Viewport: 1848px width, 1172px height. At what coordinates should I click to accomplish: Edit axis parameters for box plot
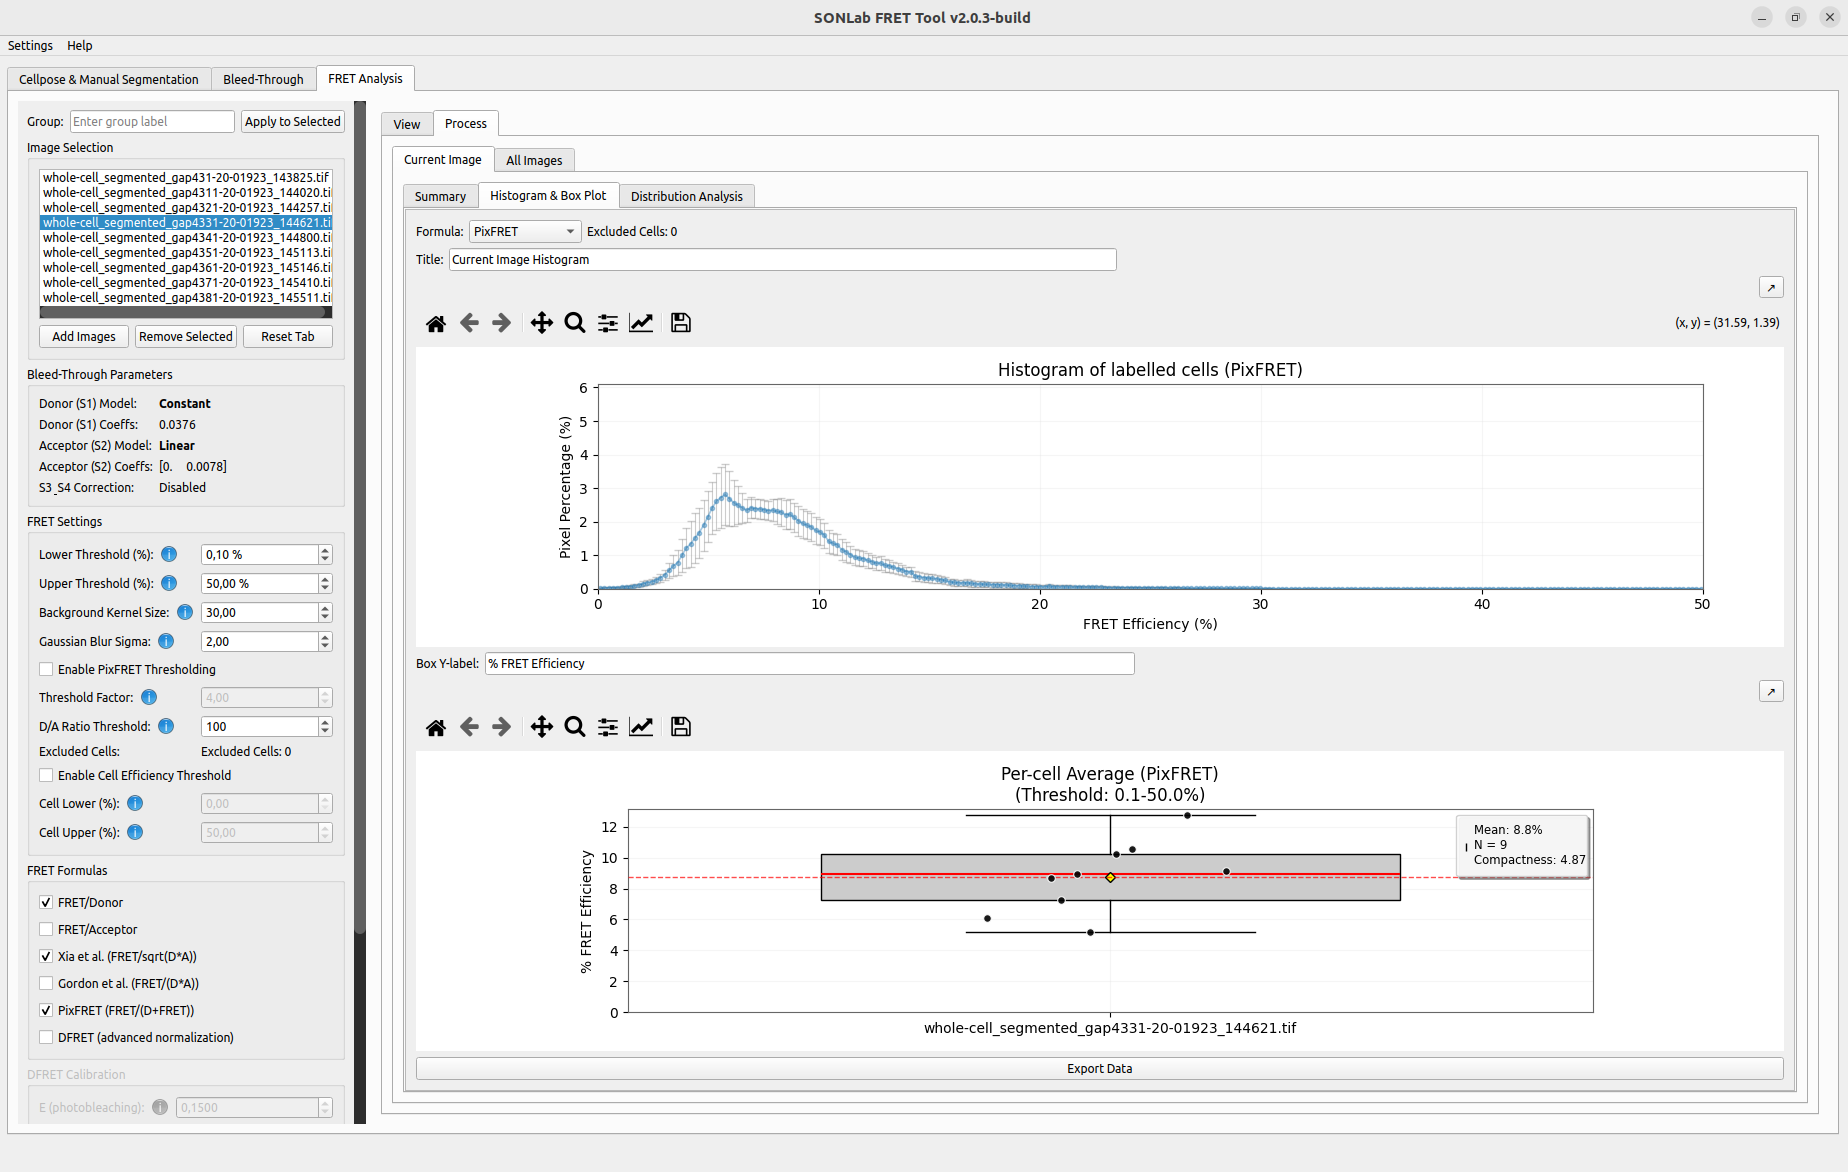[x=641, y=727]
